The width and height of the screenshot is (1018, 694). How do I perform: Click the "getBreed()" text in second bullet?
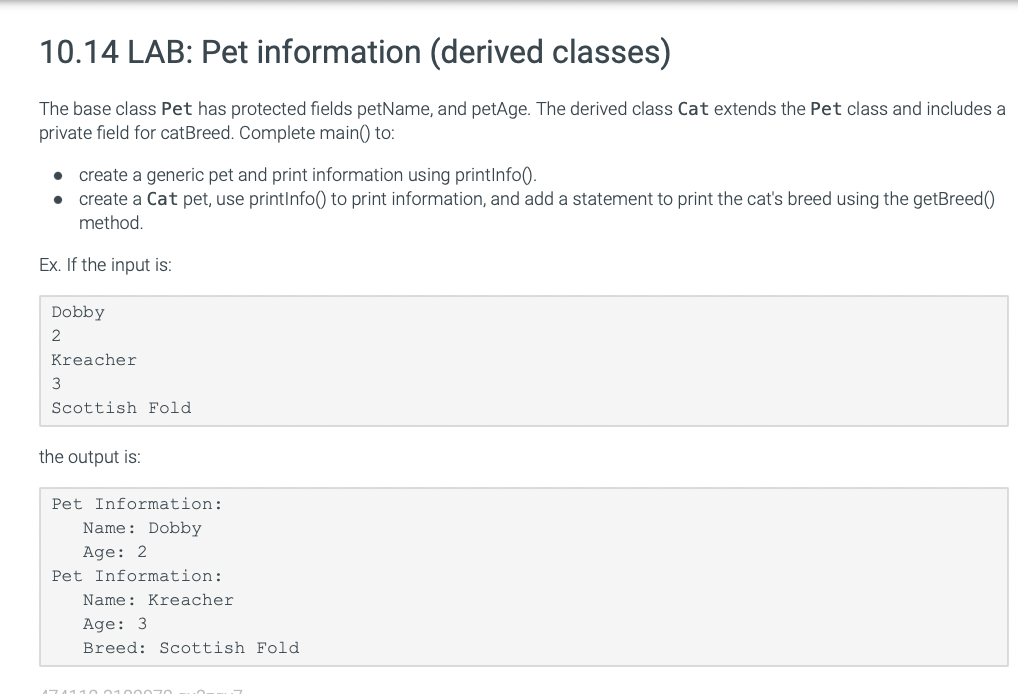954,199
